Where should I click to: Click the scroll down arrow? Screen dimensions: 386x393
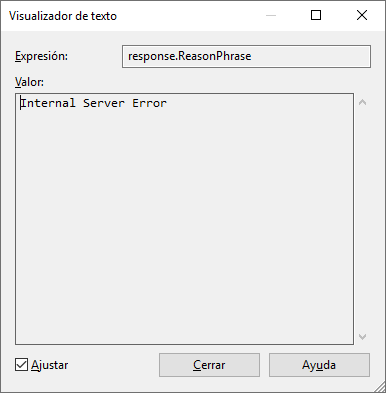[362, 337]
